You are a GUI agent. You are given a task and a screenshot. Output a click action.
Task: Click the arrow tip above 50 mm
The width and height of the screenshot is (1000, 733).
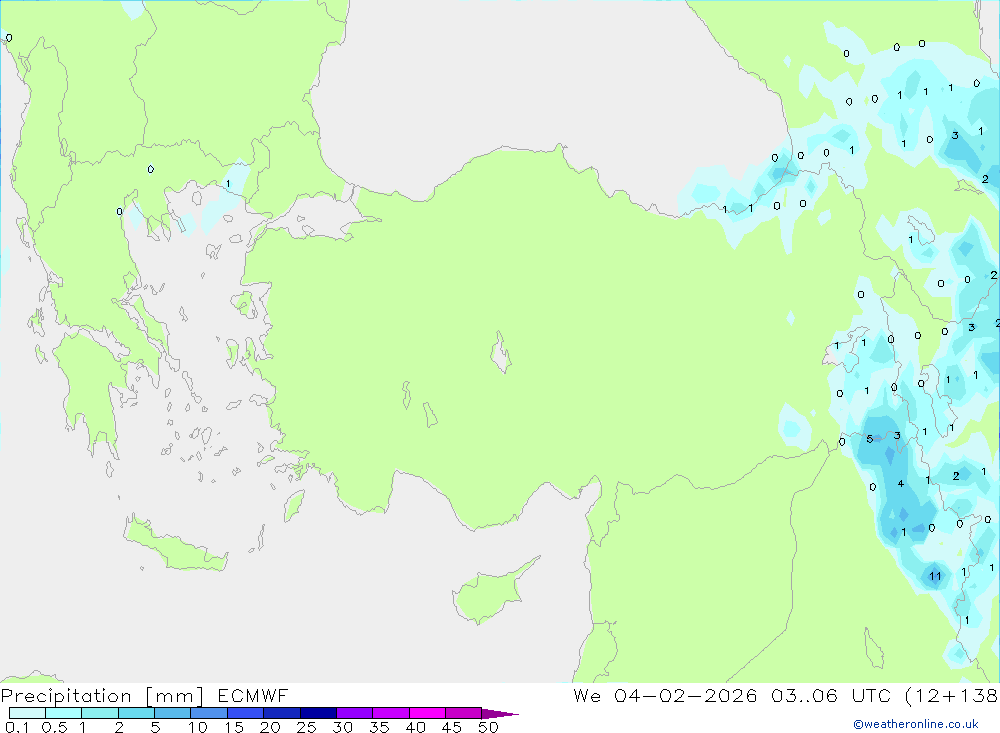500,714
